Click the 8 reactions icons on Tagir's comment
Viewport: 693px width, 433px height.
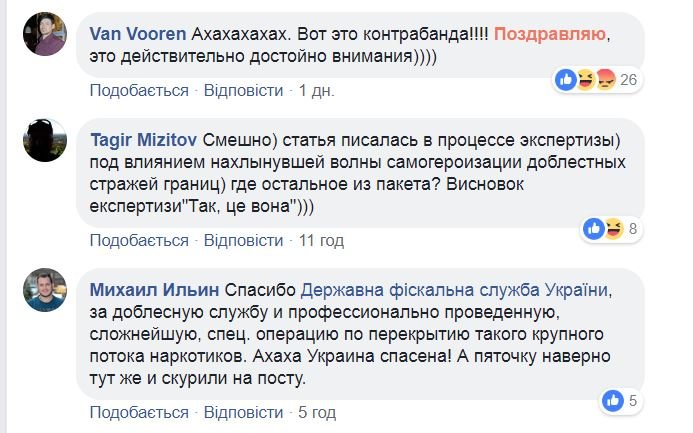coord(603,229)
